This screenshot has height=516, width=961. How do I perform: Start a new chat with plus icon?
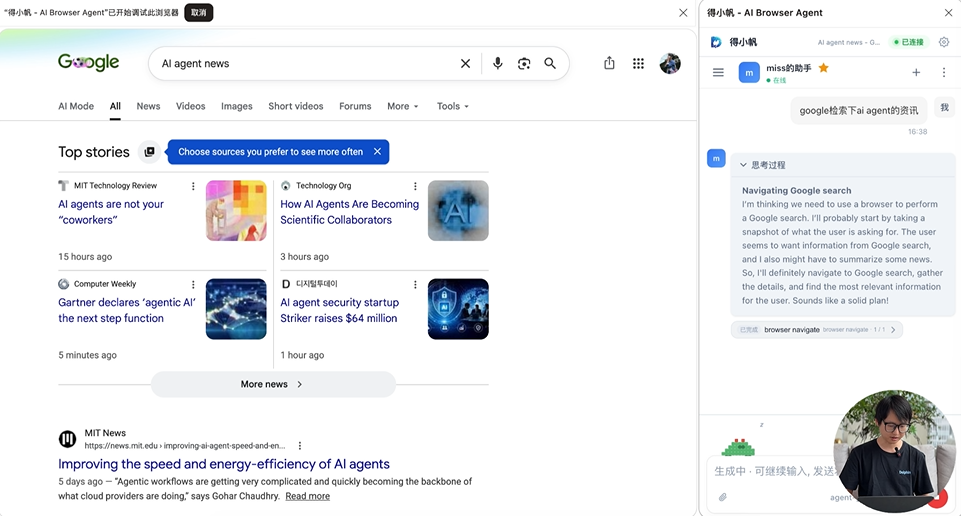[916, 72]
